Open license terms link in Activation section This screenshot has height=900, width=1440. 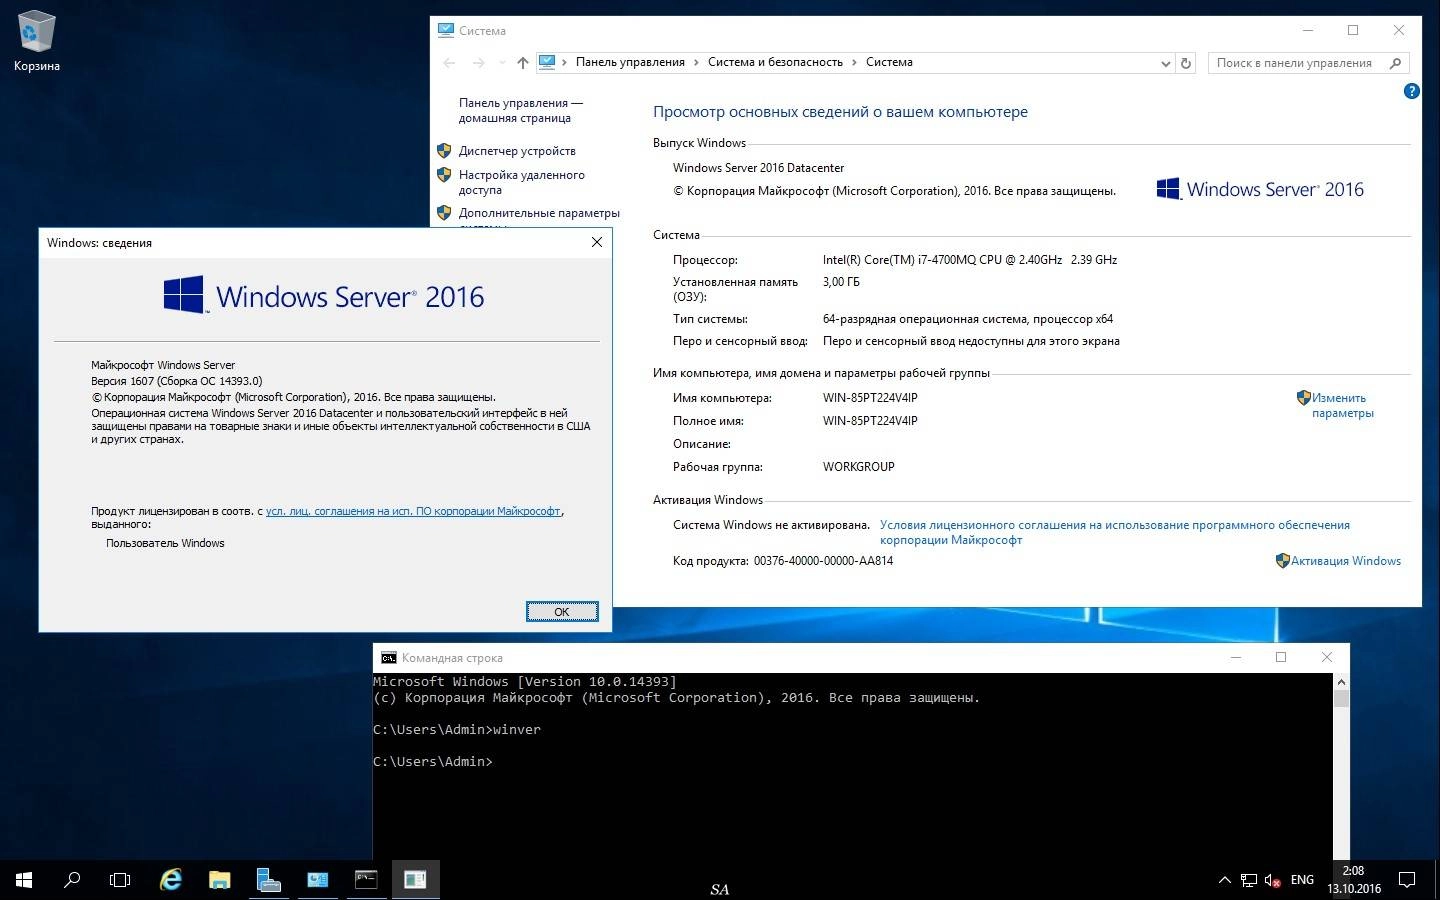pos(1114,532)
